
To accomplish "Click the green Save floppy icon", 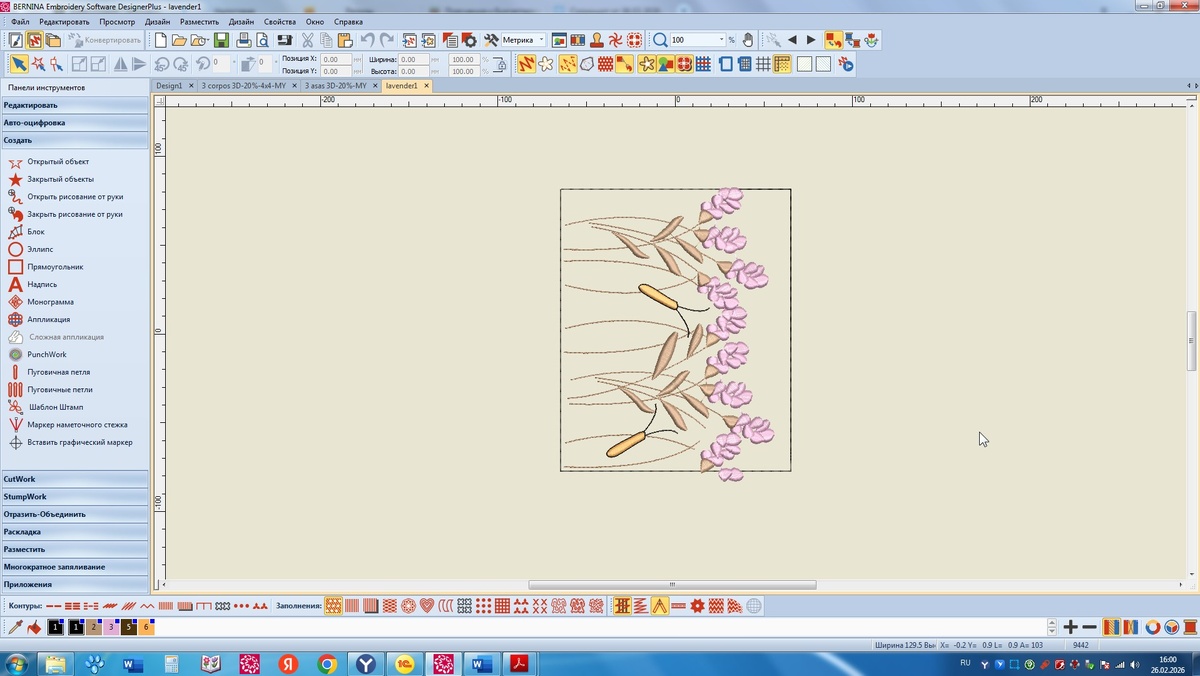I will (221, 40).
